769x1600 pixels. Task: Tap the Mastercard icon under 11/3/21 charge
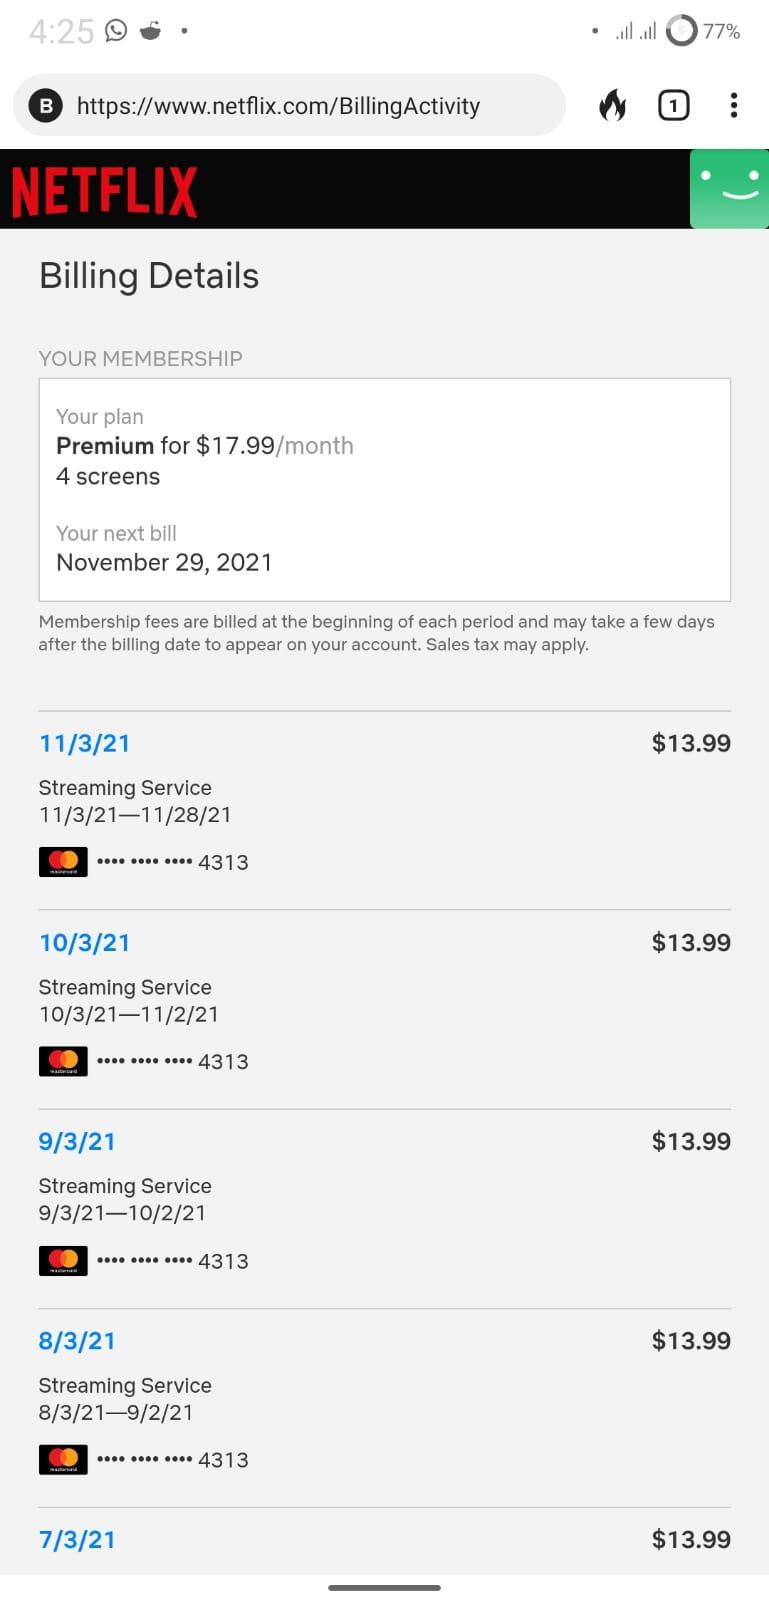coord(63,862)
